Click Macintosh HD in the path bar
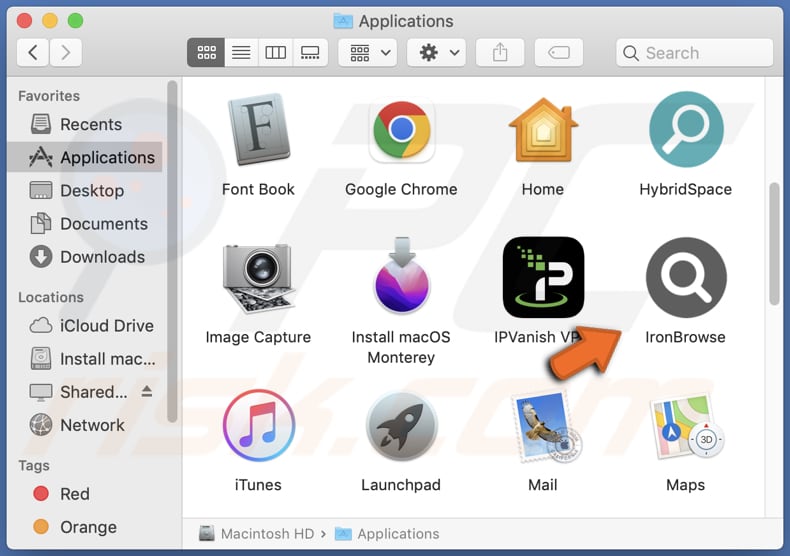 (x=257, y=533)
